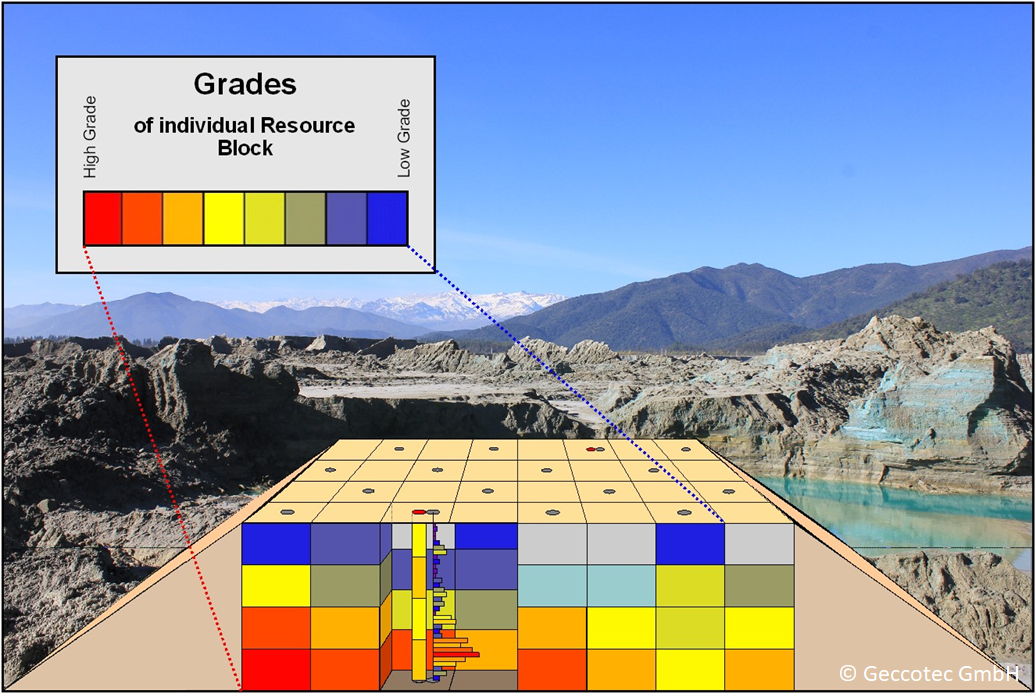
Task: Click the olive swatch in the Grades legend
Action: click(306, 219)
